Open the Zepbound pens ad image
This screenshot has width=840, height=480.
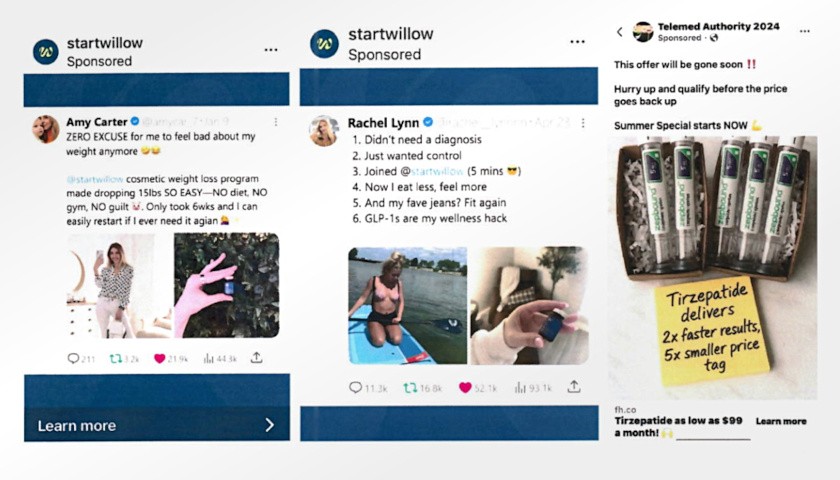[713, 267]
